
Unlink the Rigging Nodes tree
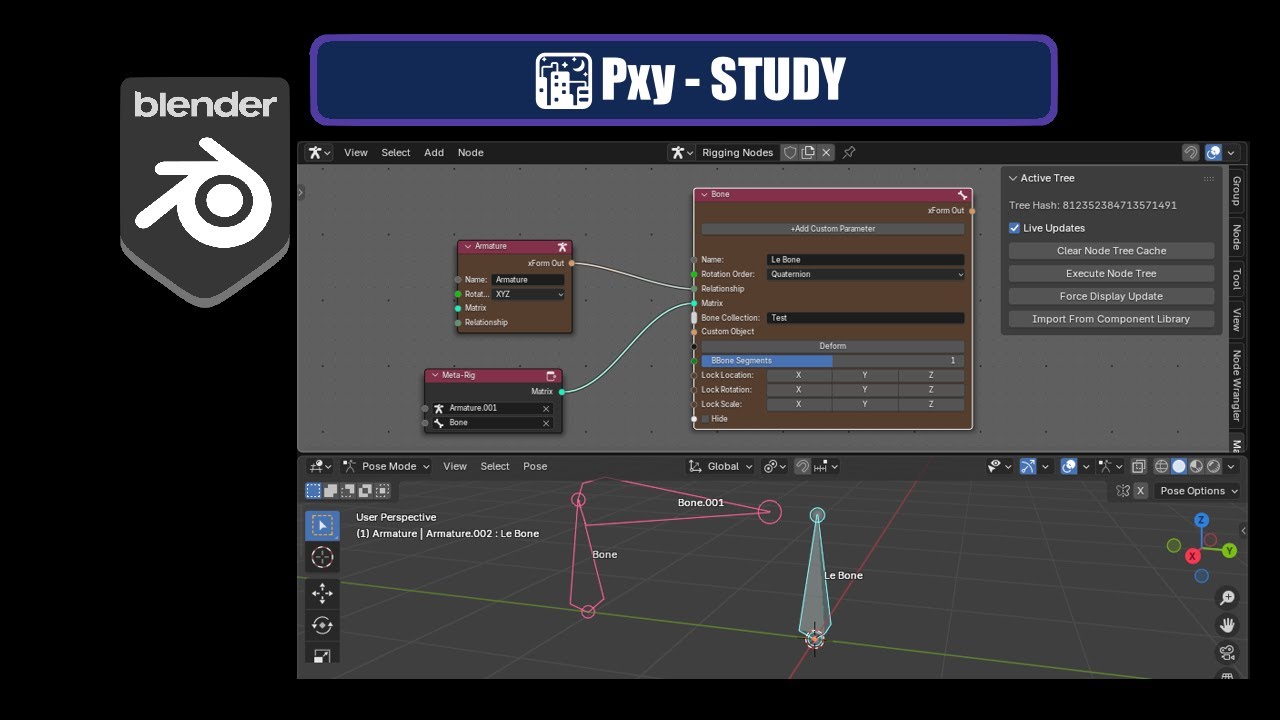[x=826, y=153]
